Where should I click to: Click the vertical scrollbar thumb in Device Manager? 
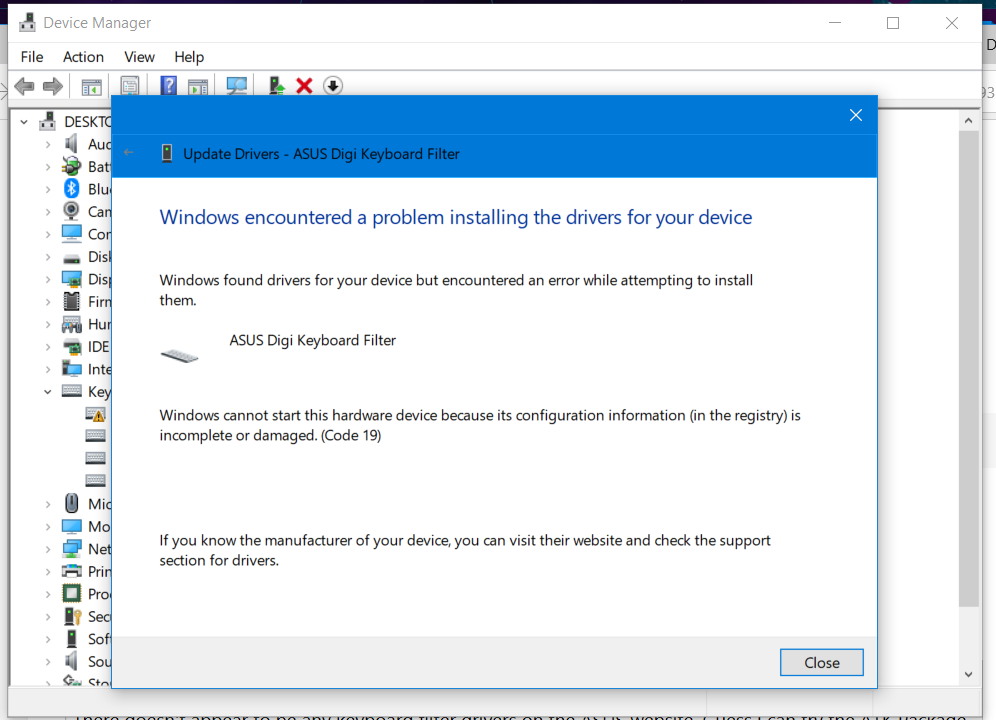[968, 369]
